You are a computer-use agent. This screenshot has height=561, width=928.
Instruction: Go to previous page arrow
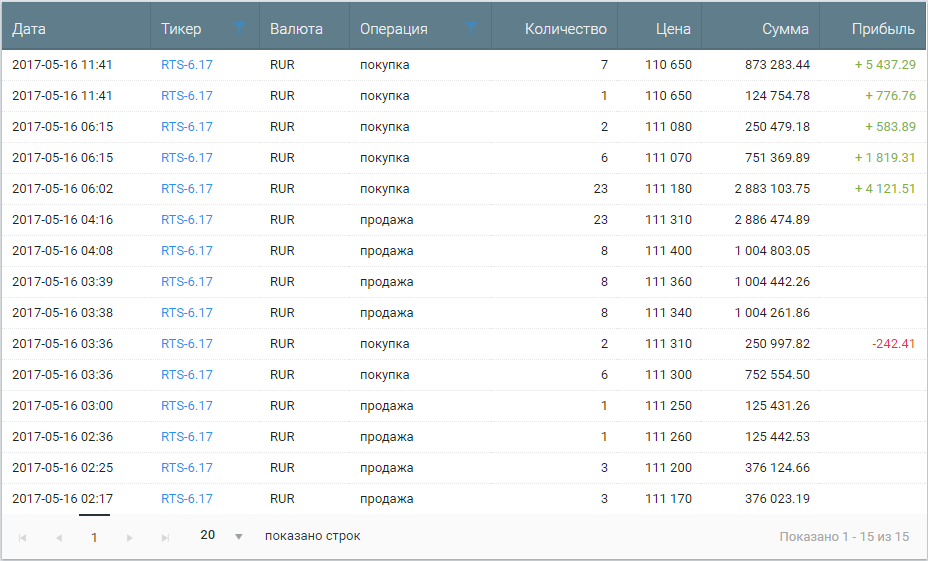[x=59, y=537]
